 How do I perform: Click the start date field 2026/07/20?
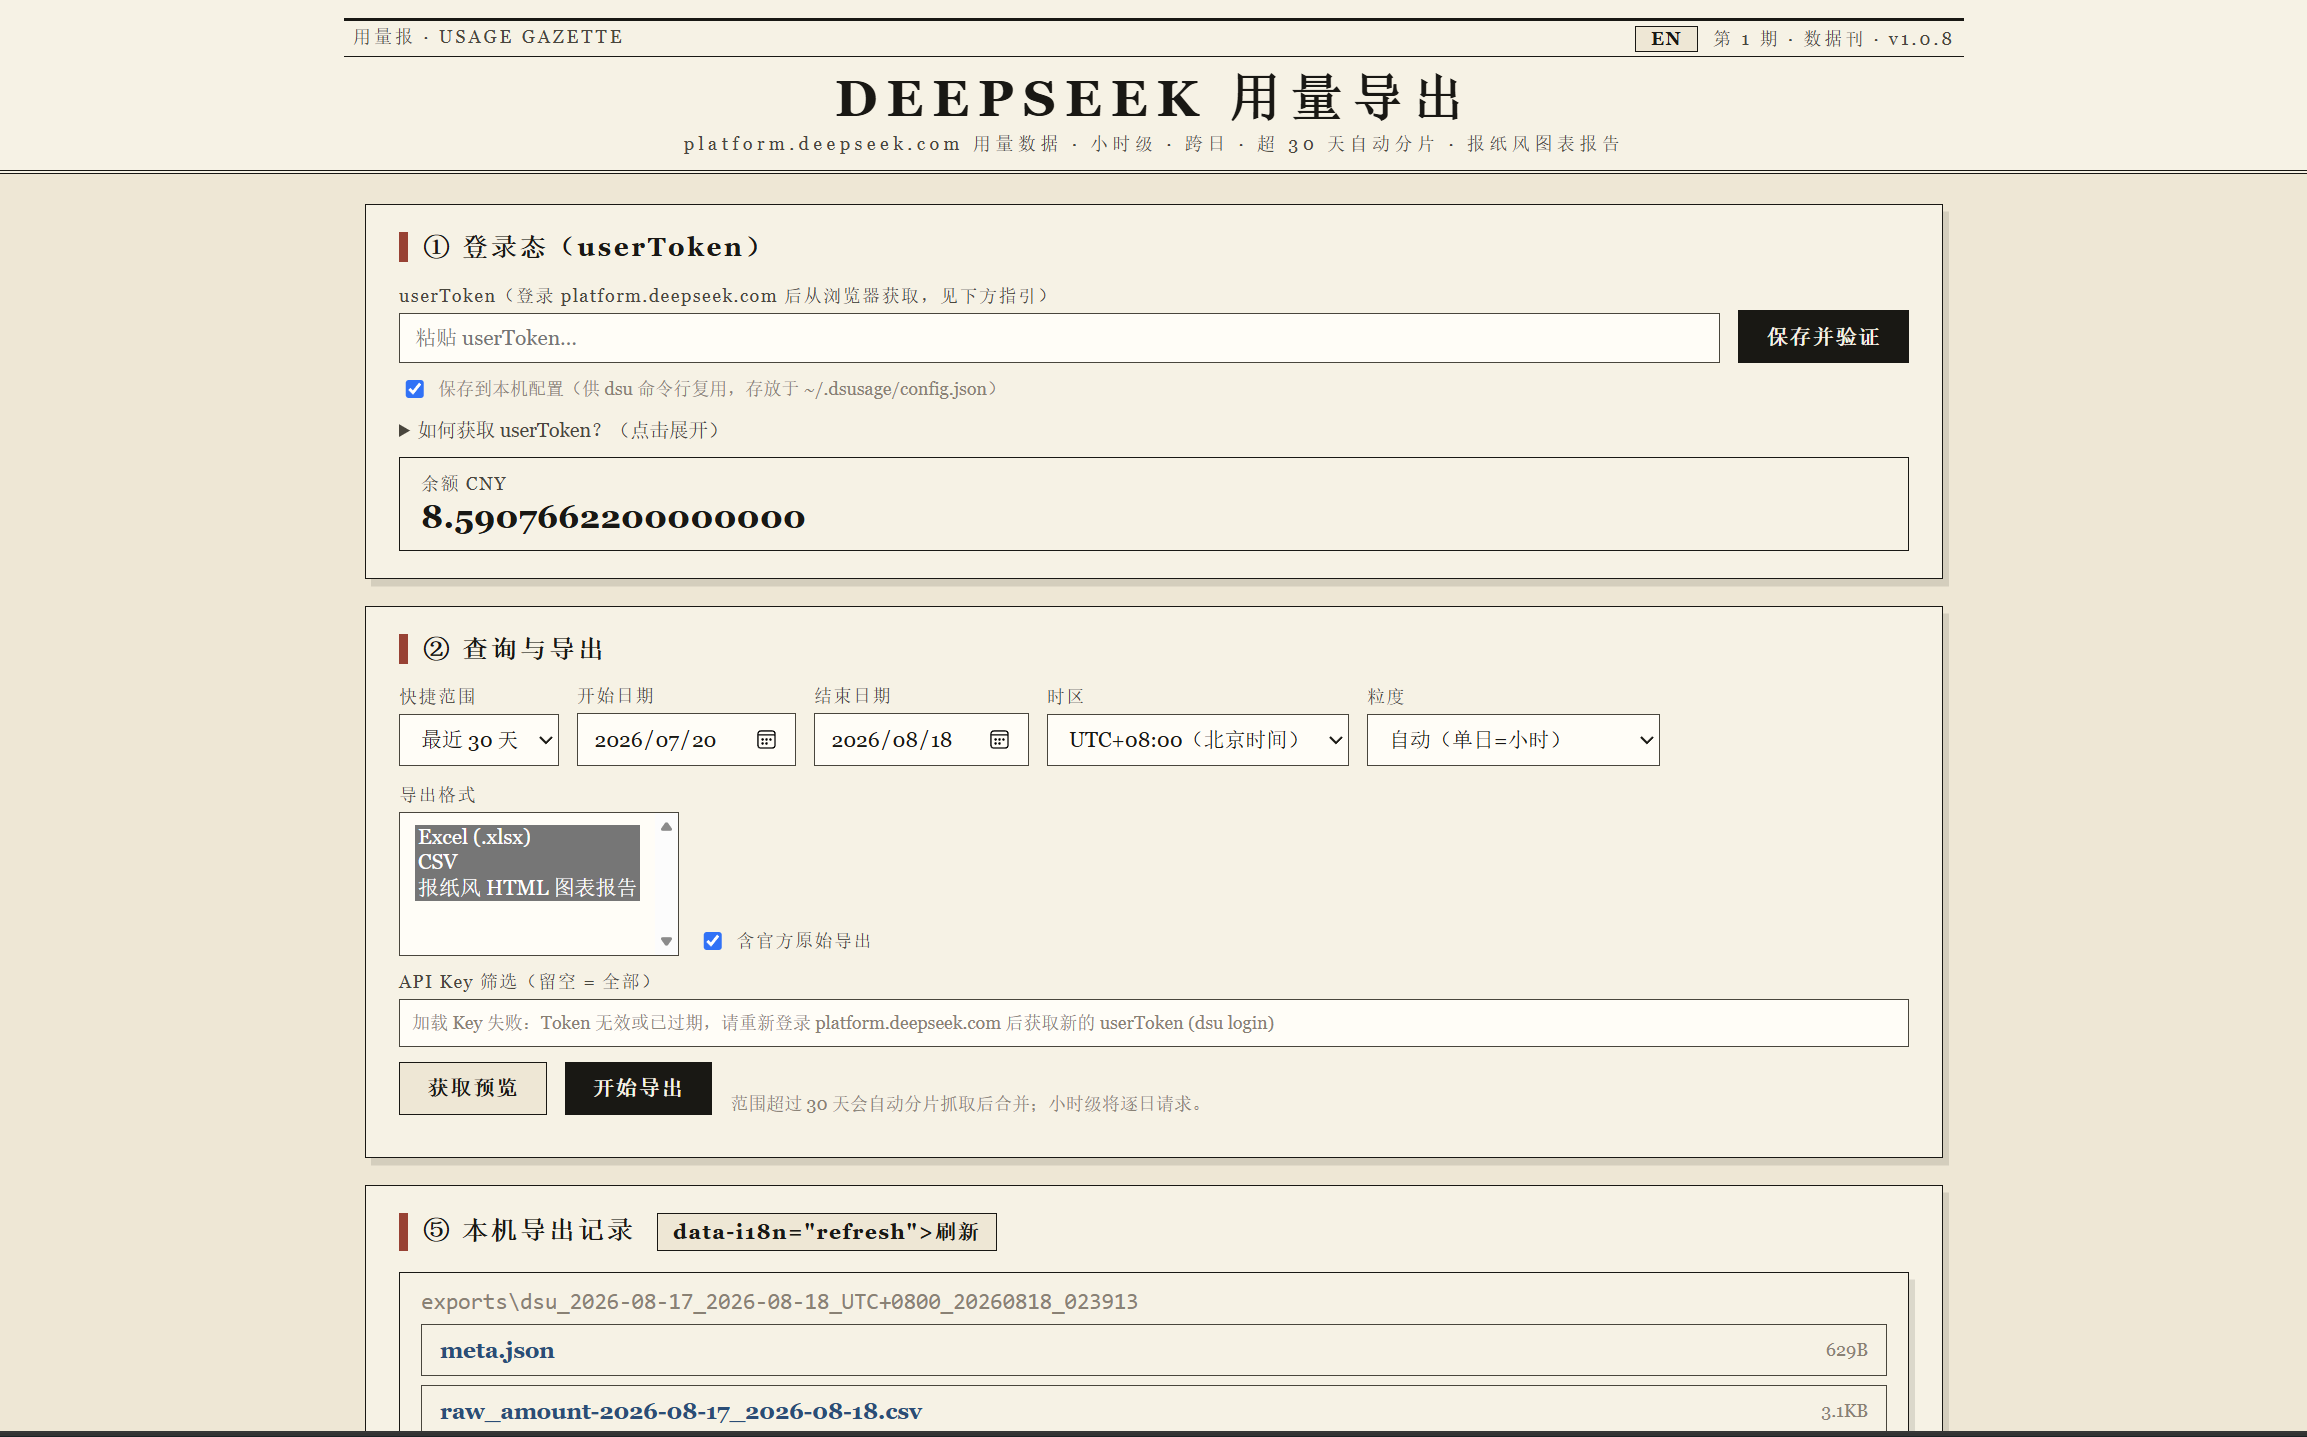coord(686,740)
